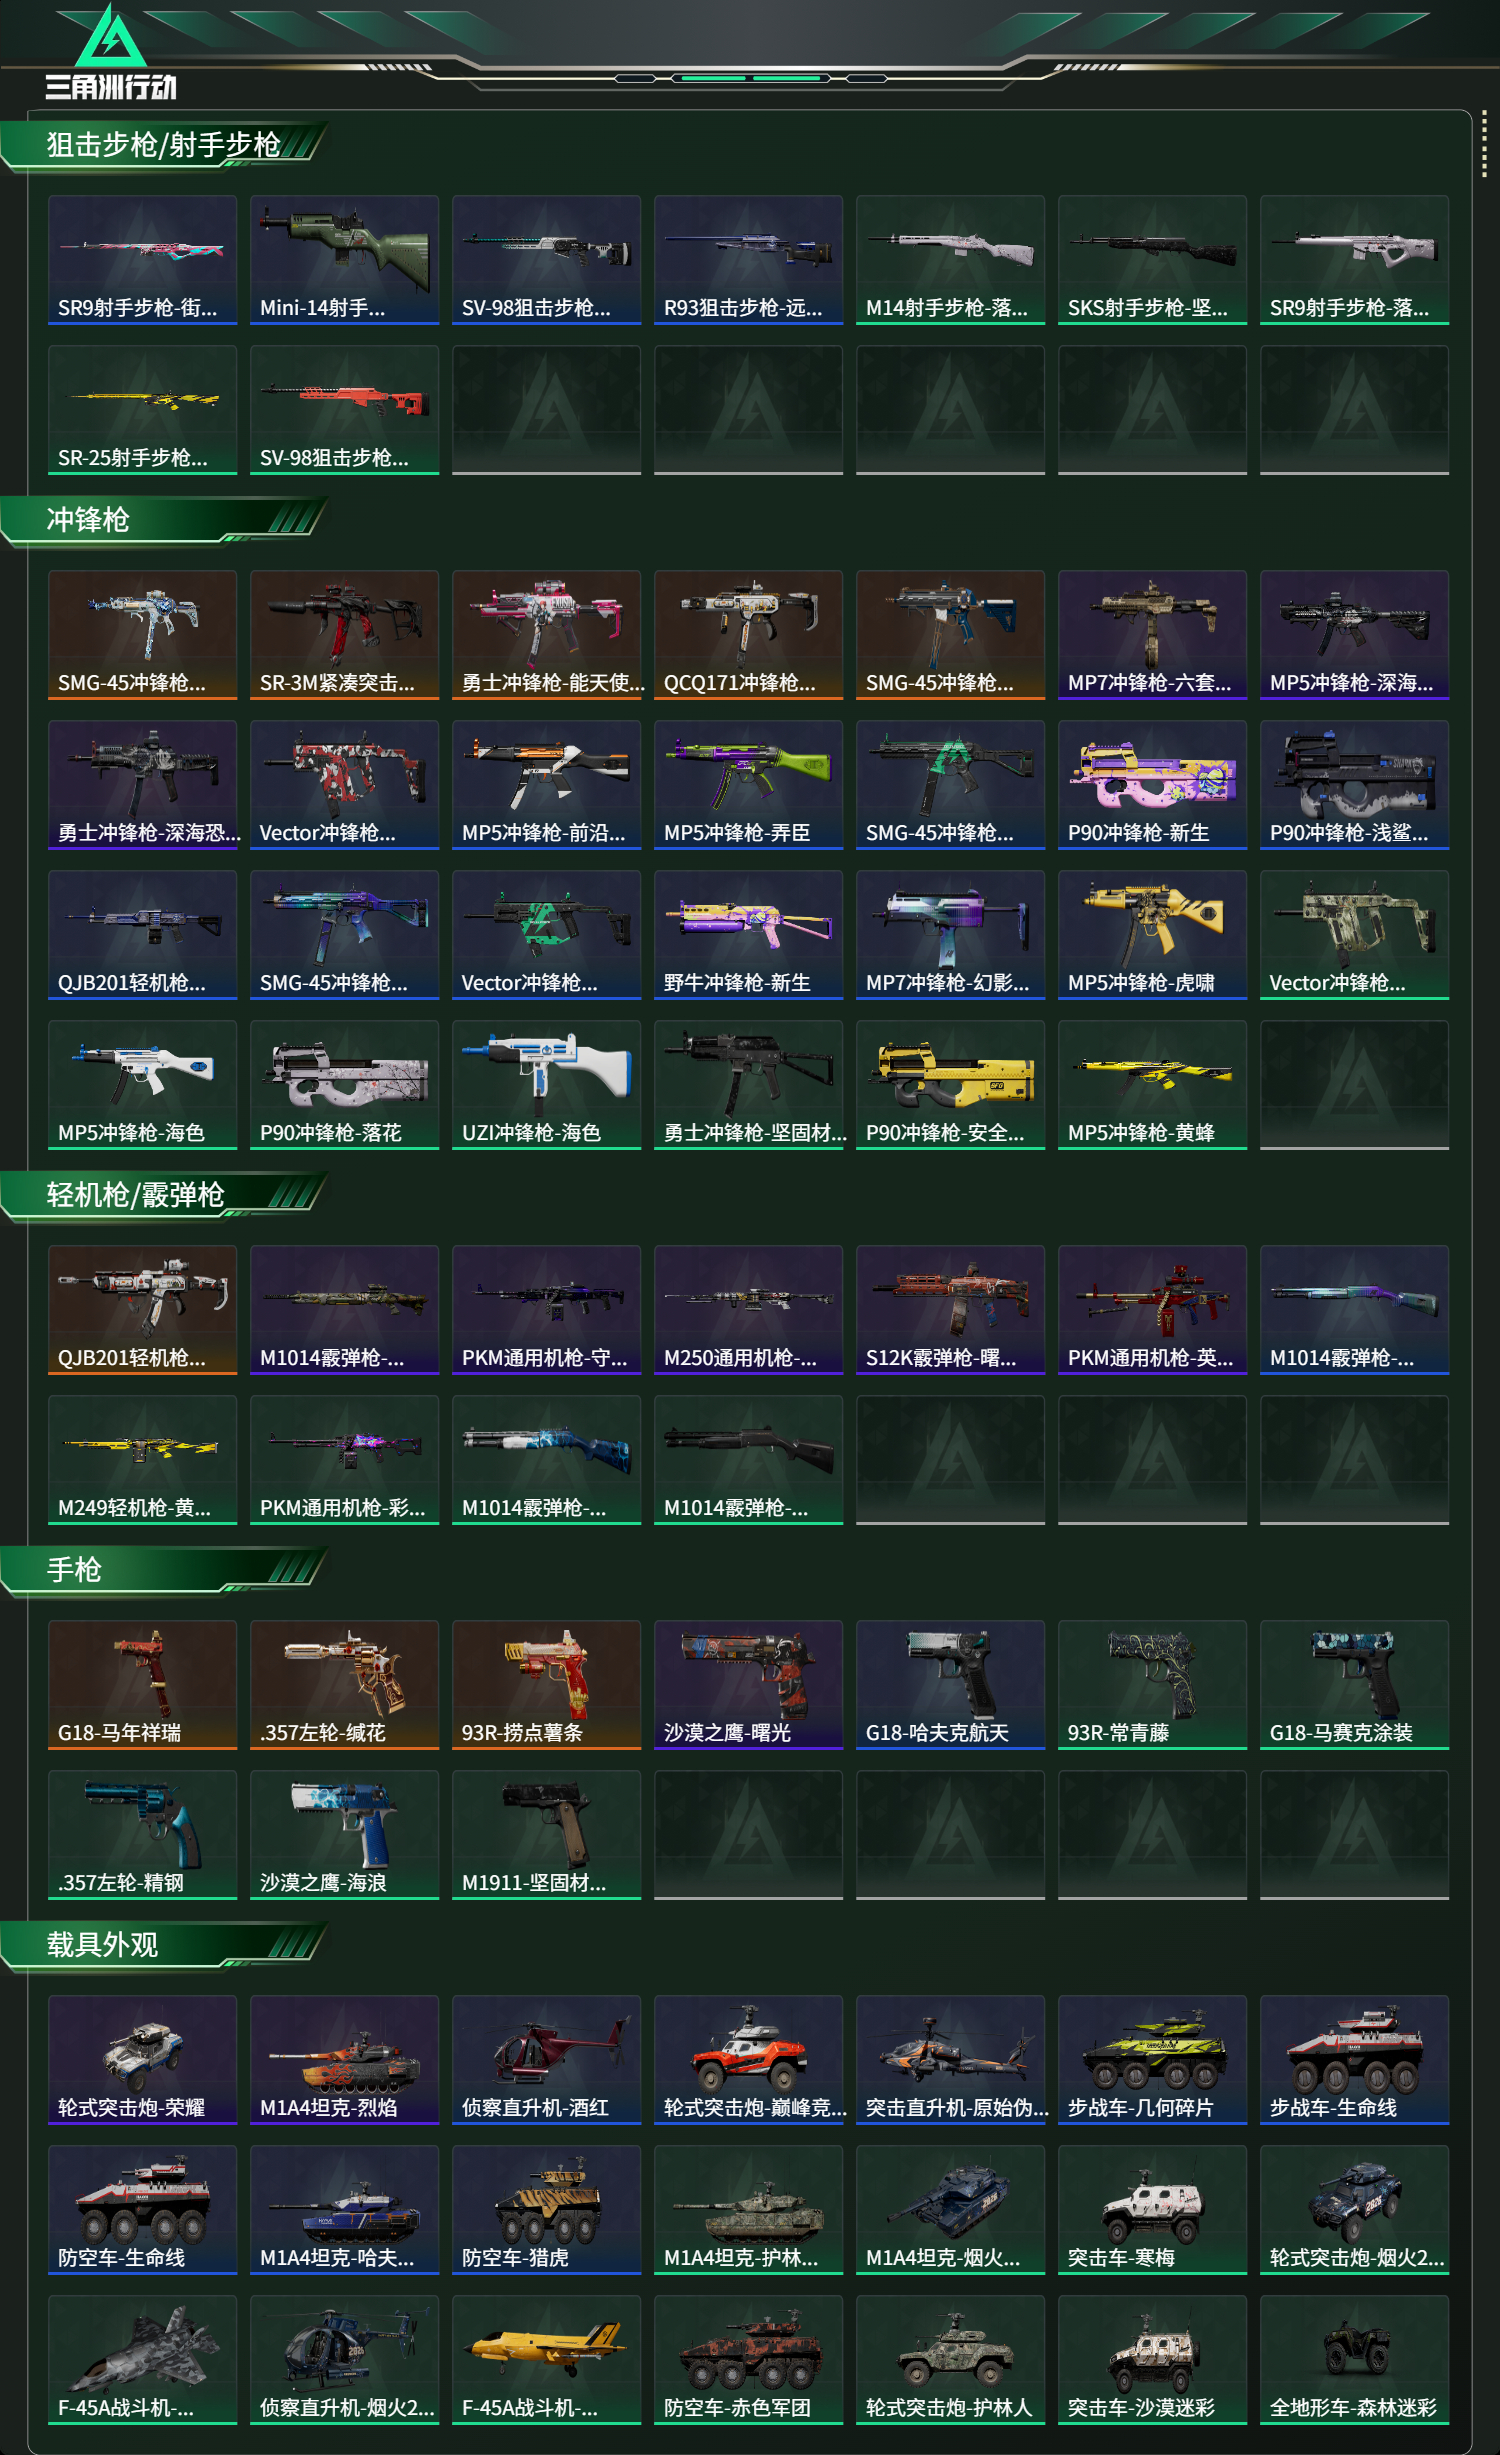The width and height of the screenshot is (1500, 2455).
Task: Open the MP5冲锋枪-虎啸 weapon skin
Action: [1152, 935]
